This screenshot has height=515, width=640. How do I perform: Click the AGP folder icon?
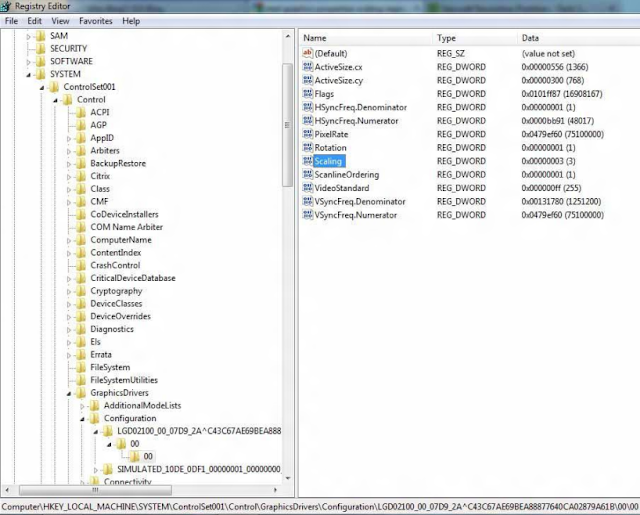click(x=81, y=125)
